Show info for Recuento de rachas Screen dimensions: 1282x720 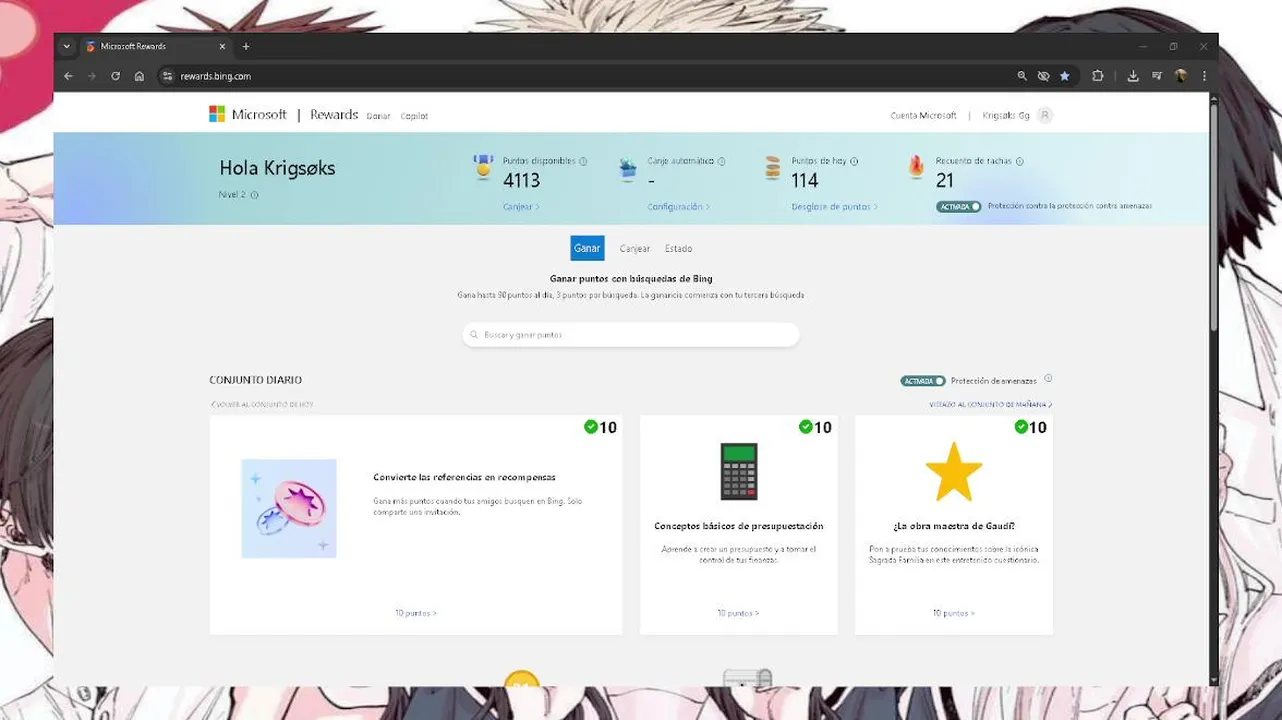pos(1019,161)
